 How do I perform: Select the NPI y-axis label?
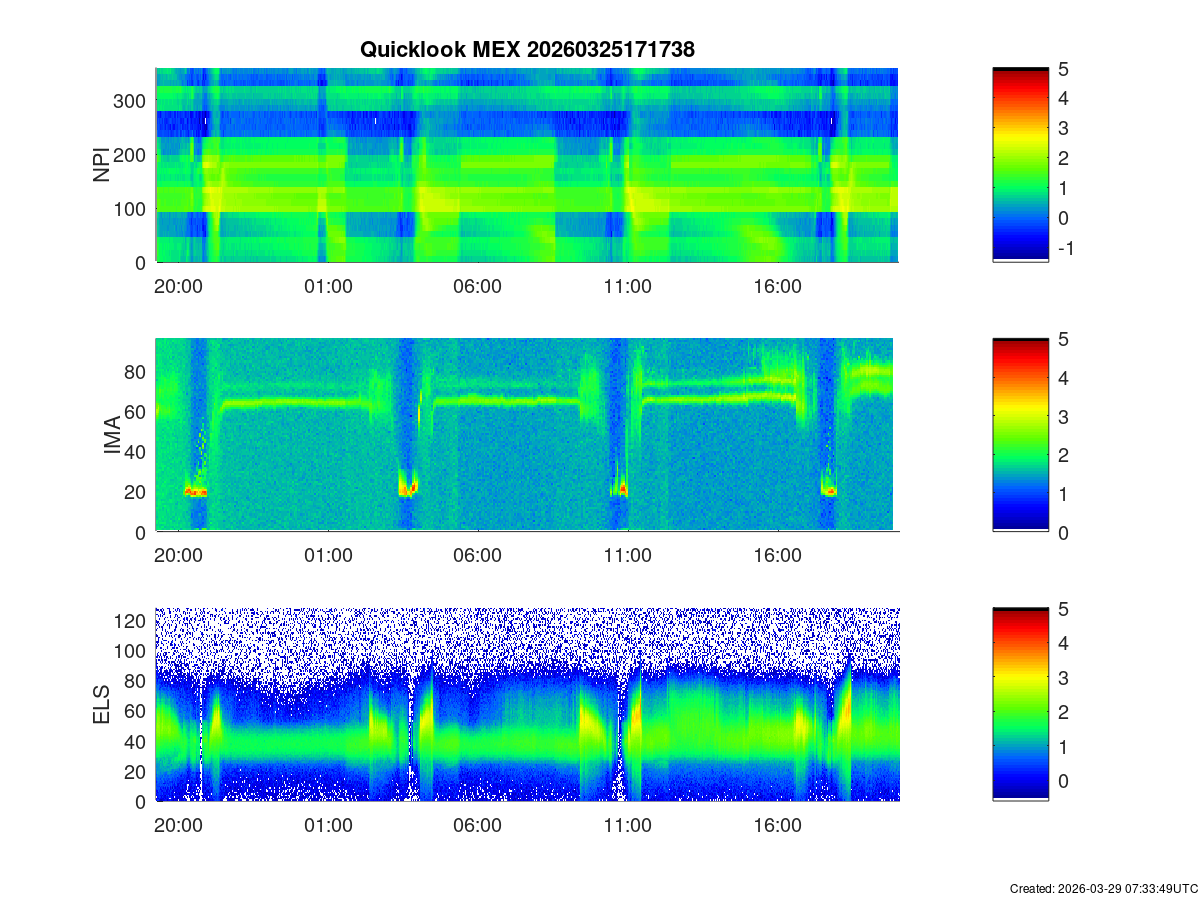(x=101, y=165)
